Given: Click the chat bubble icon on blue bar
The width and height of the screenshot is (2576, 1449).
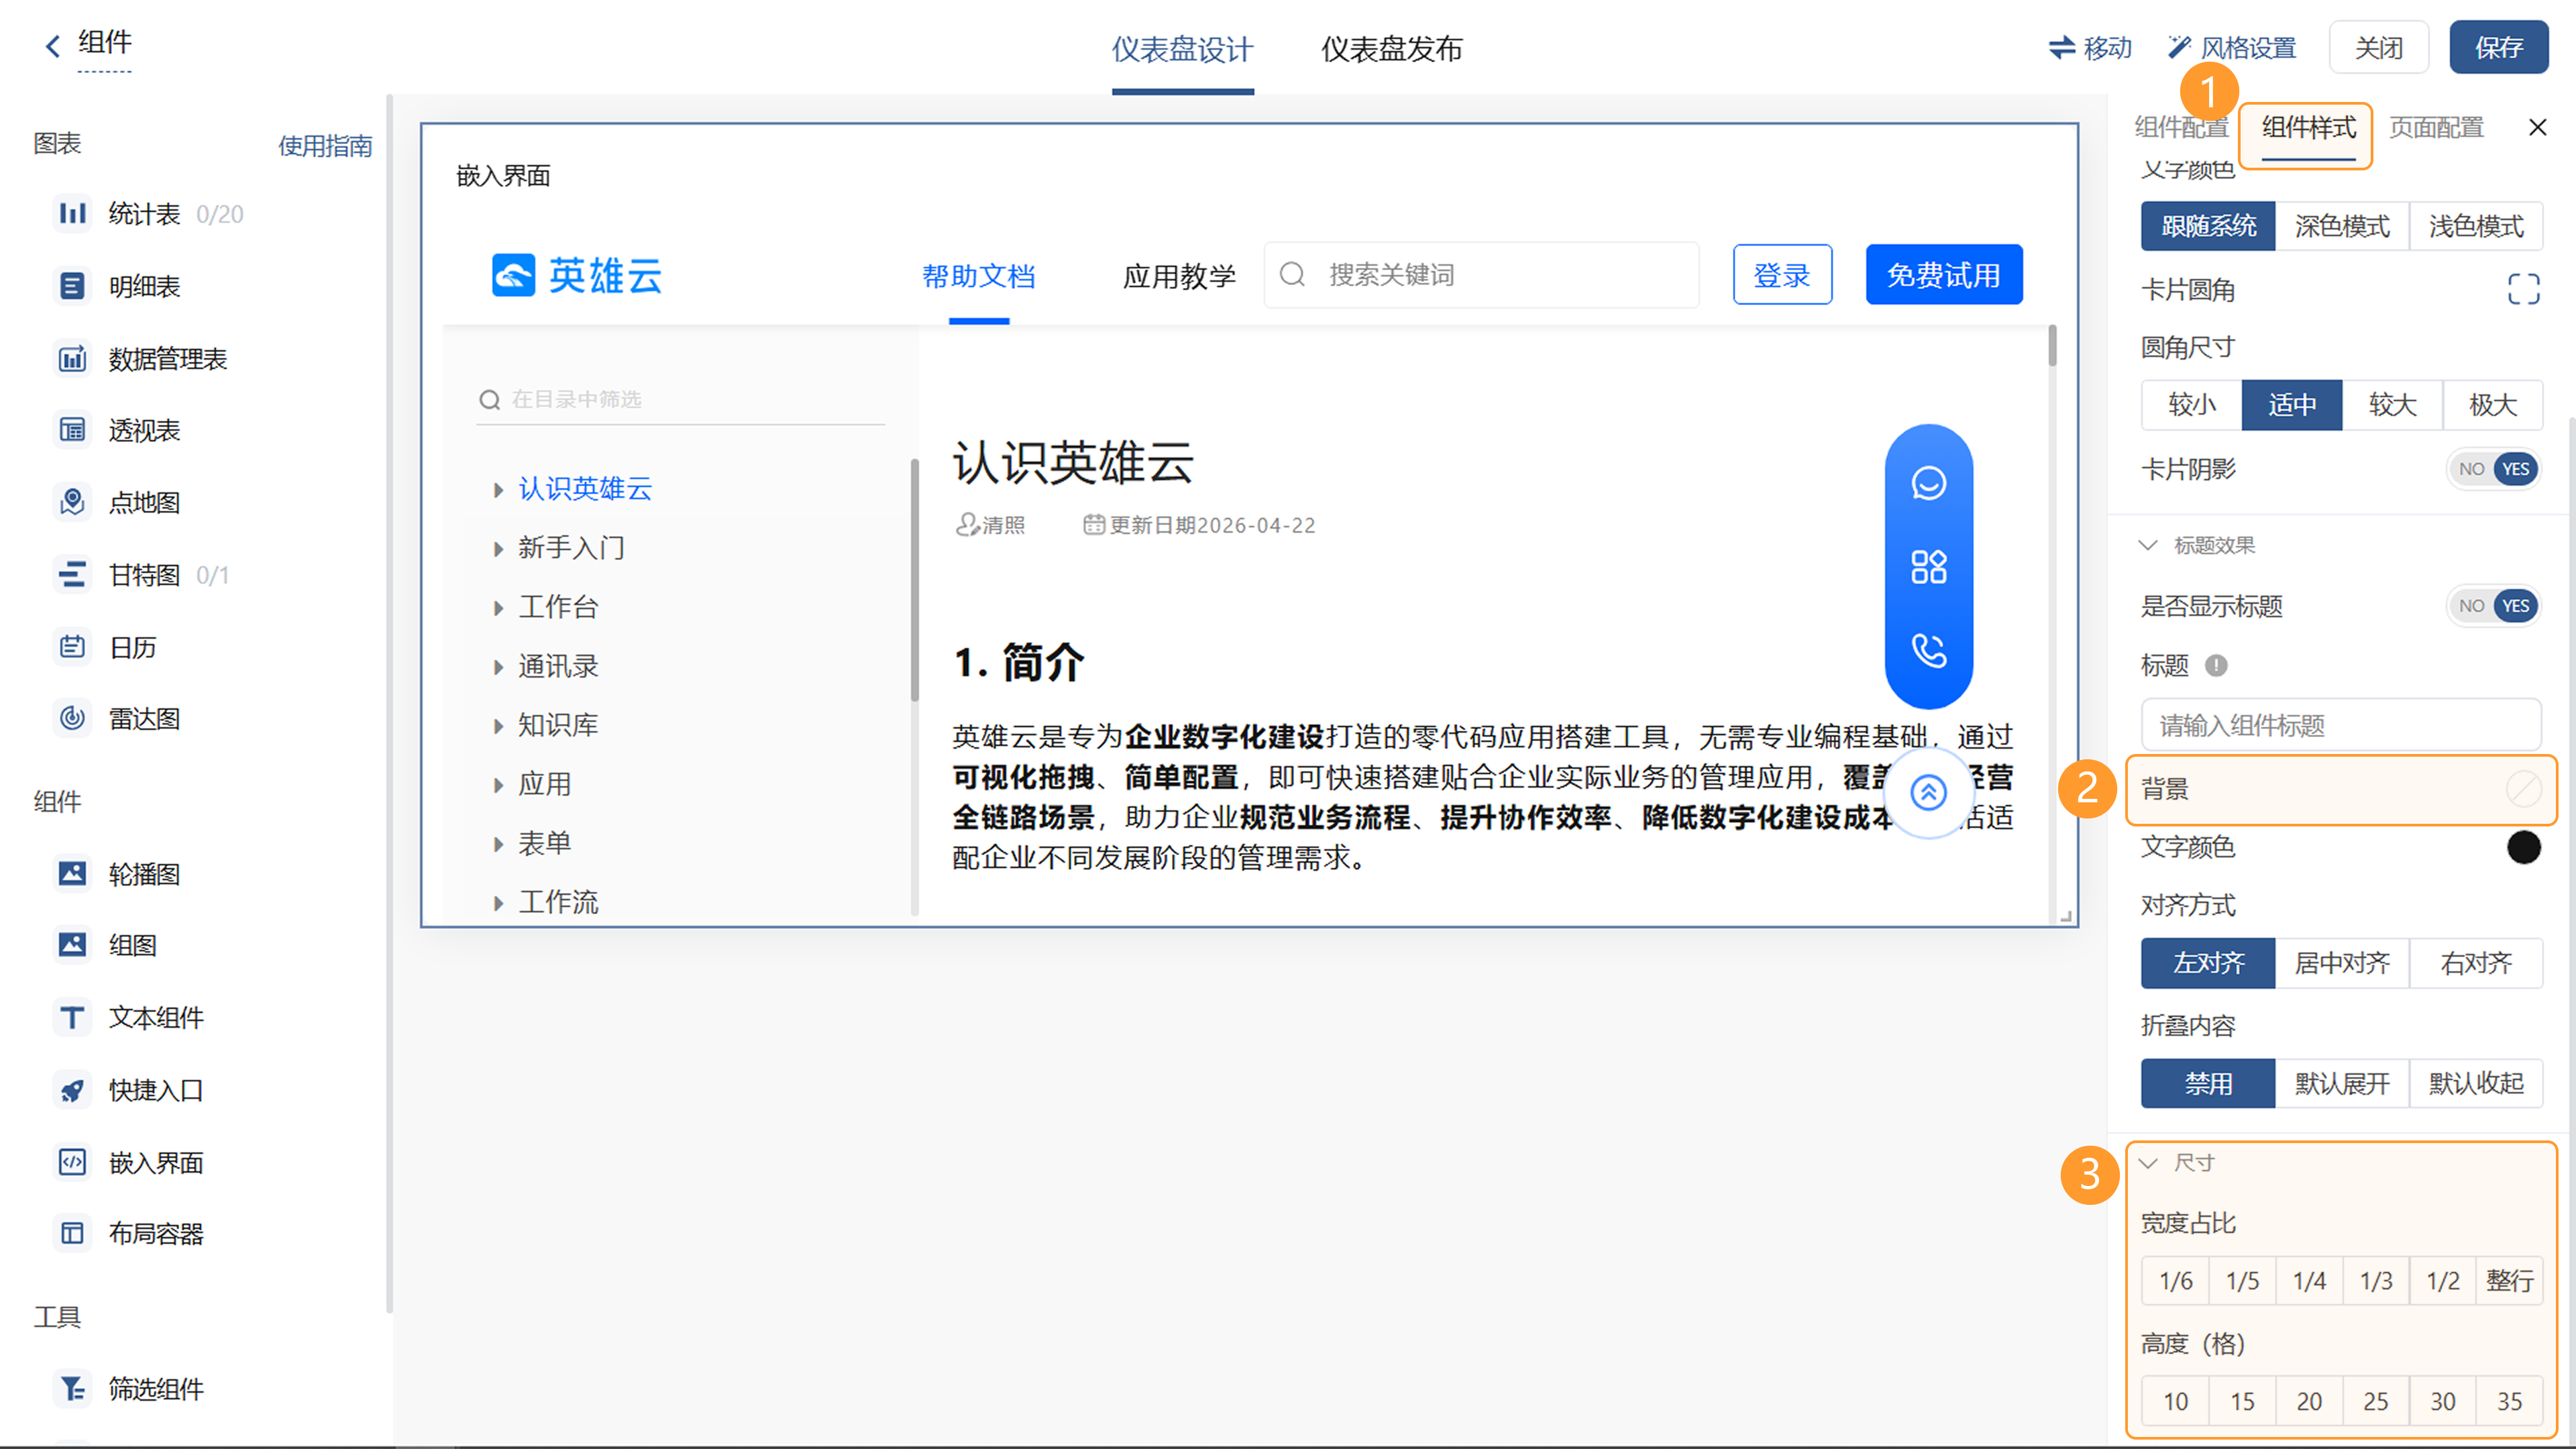Looking at the screenshot, I should (x=1928, y=483).
